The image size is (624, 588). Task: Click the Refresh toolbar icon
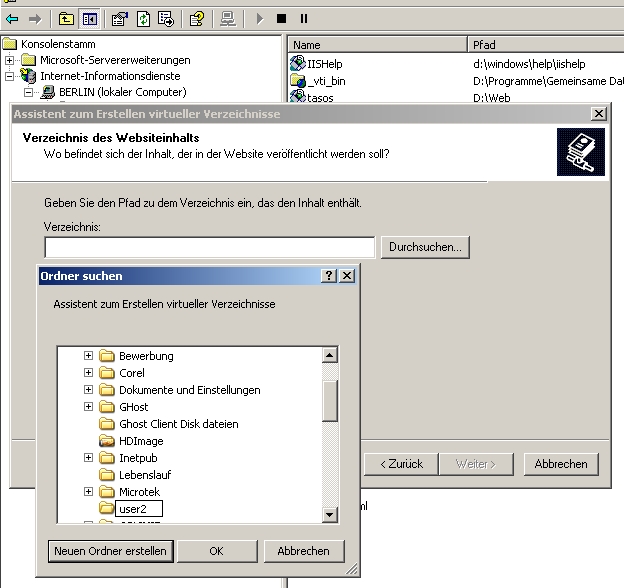click(x=143, y=18)
